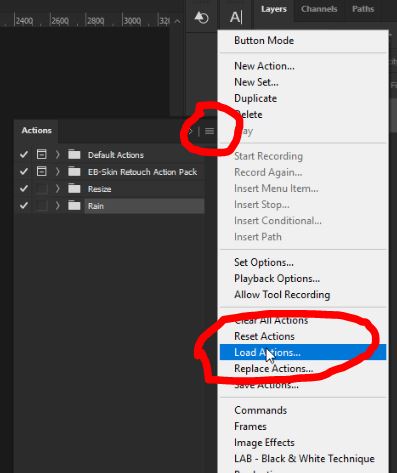Viewport: 397px width, 473px height.
Task: Select the Actions panel tab
Action: coord(36,130)
